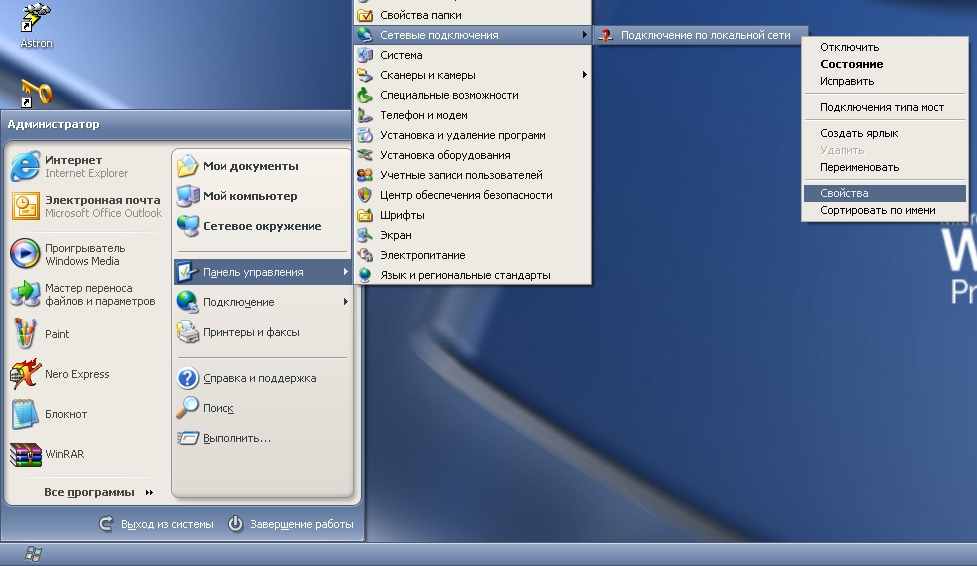Choose Сортировать по имени

885,210
